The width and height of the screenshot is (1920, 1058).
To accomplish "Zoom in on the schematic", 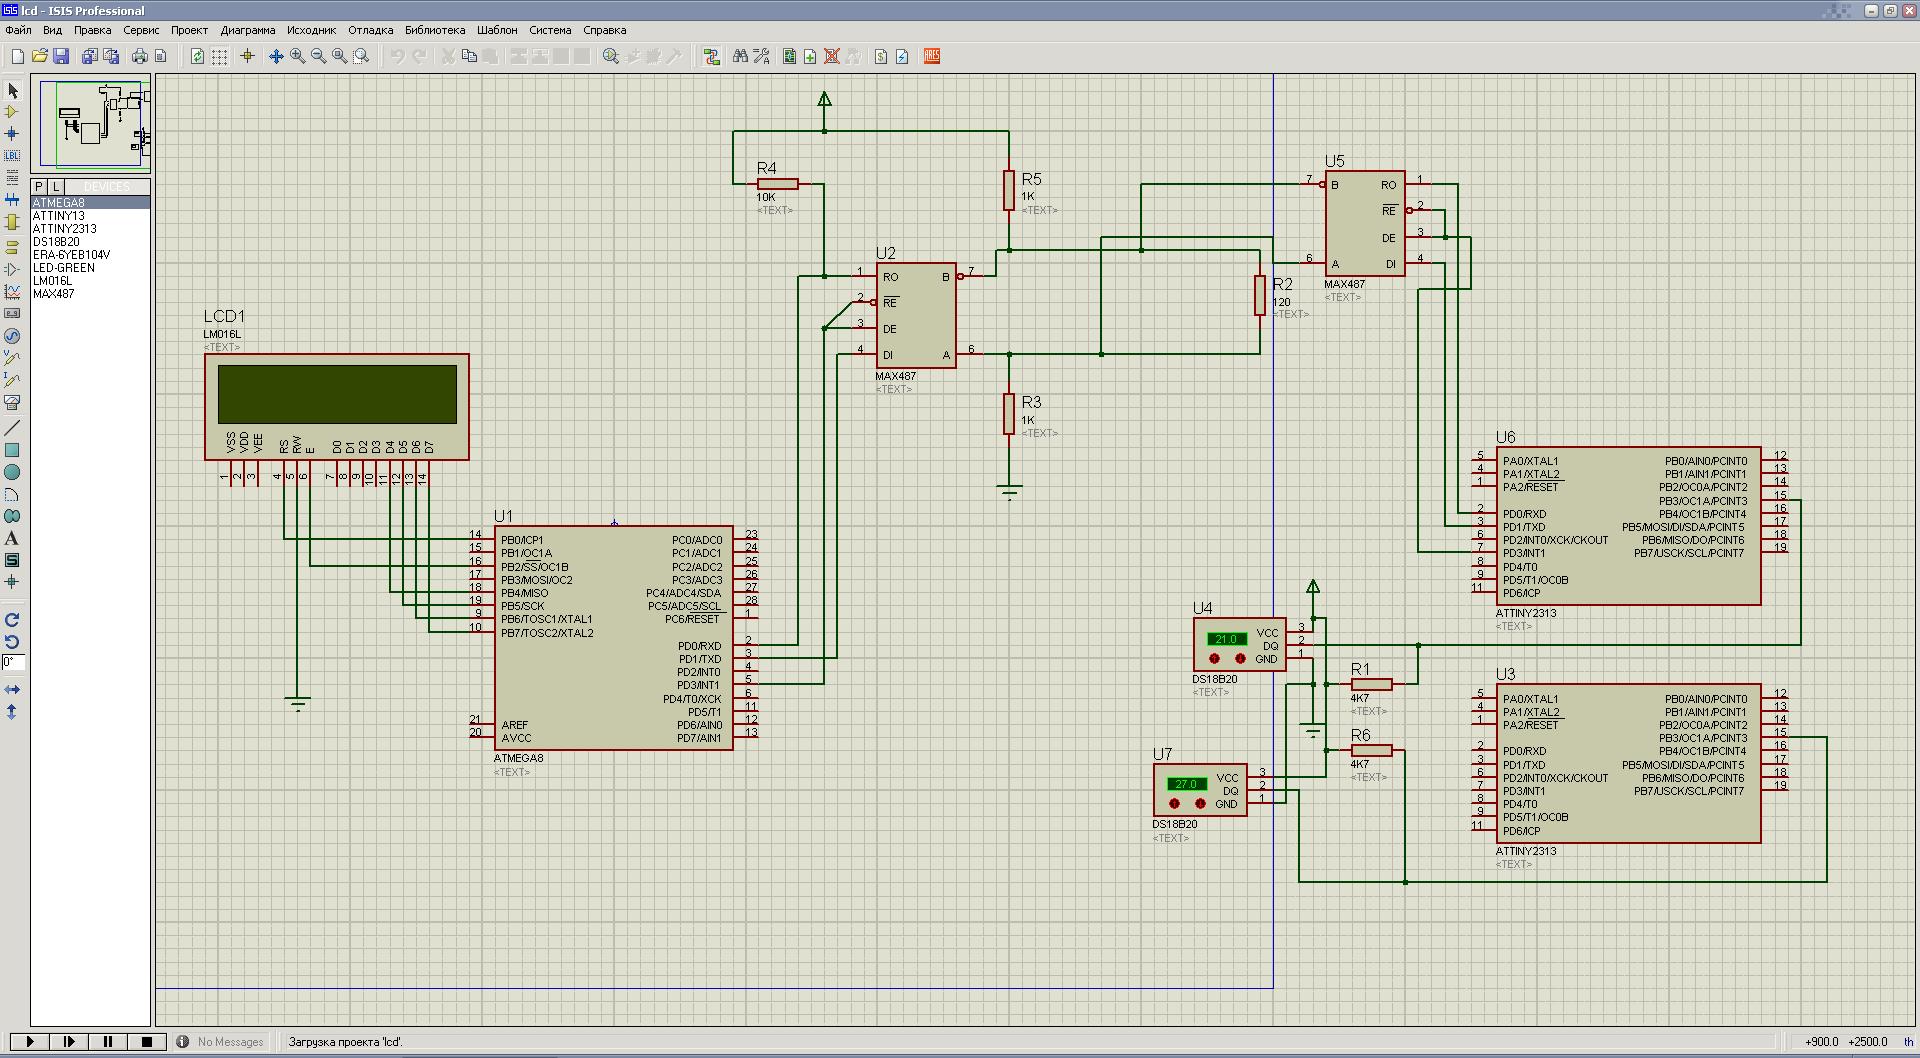I will 298,57.
